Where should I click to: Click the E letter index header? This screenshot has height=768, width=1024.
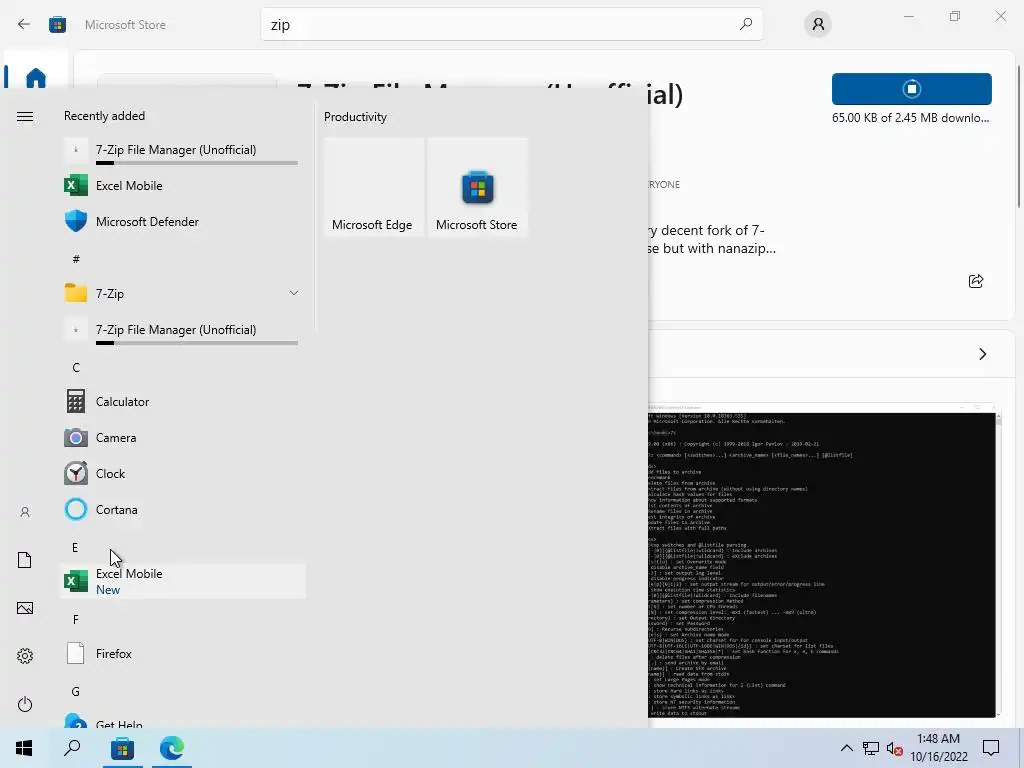click(75, 547)
